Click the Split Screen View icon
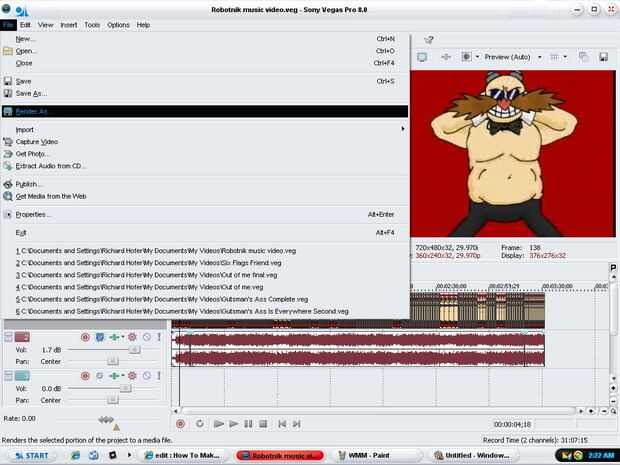Viewport: 620px width, 465px height. tap(467, 57)
